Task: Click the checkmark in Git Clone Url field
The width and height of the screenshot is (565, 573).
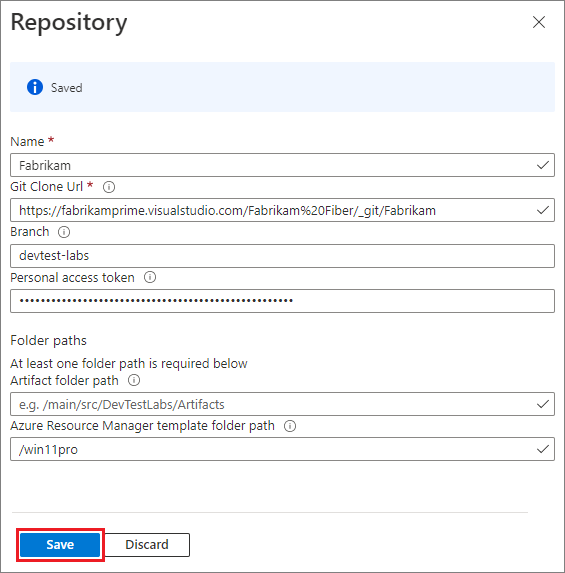Action: [543, 210]
